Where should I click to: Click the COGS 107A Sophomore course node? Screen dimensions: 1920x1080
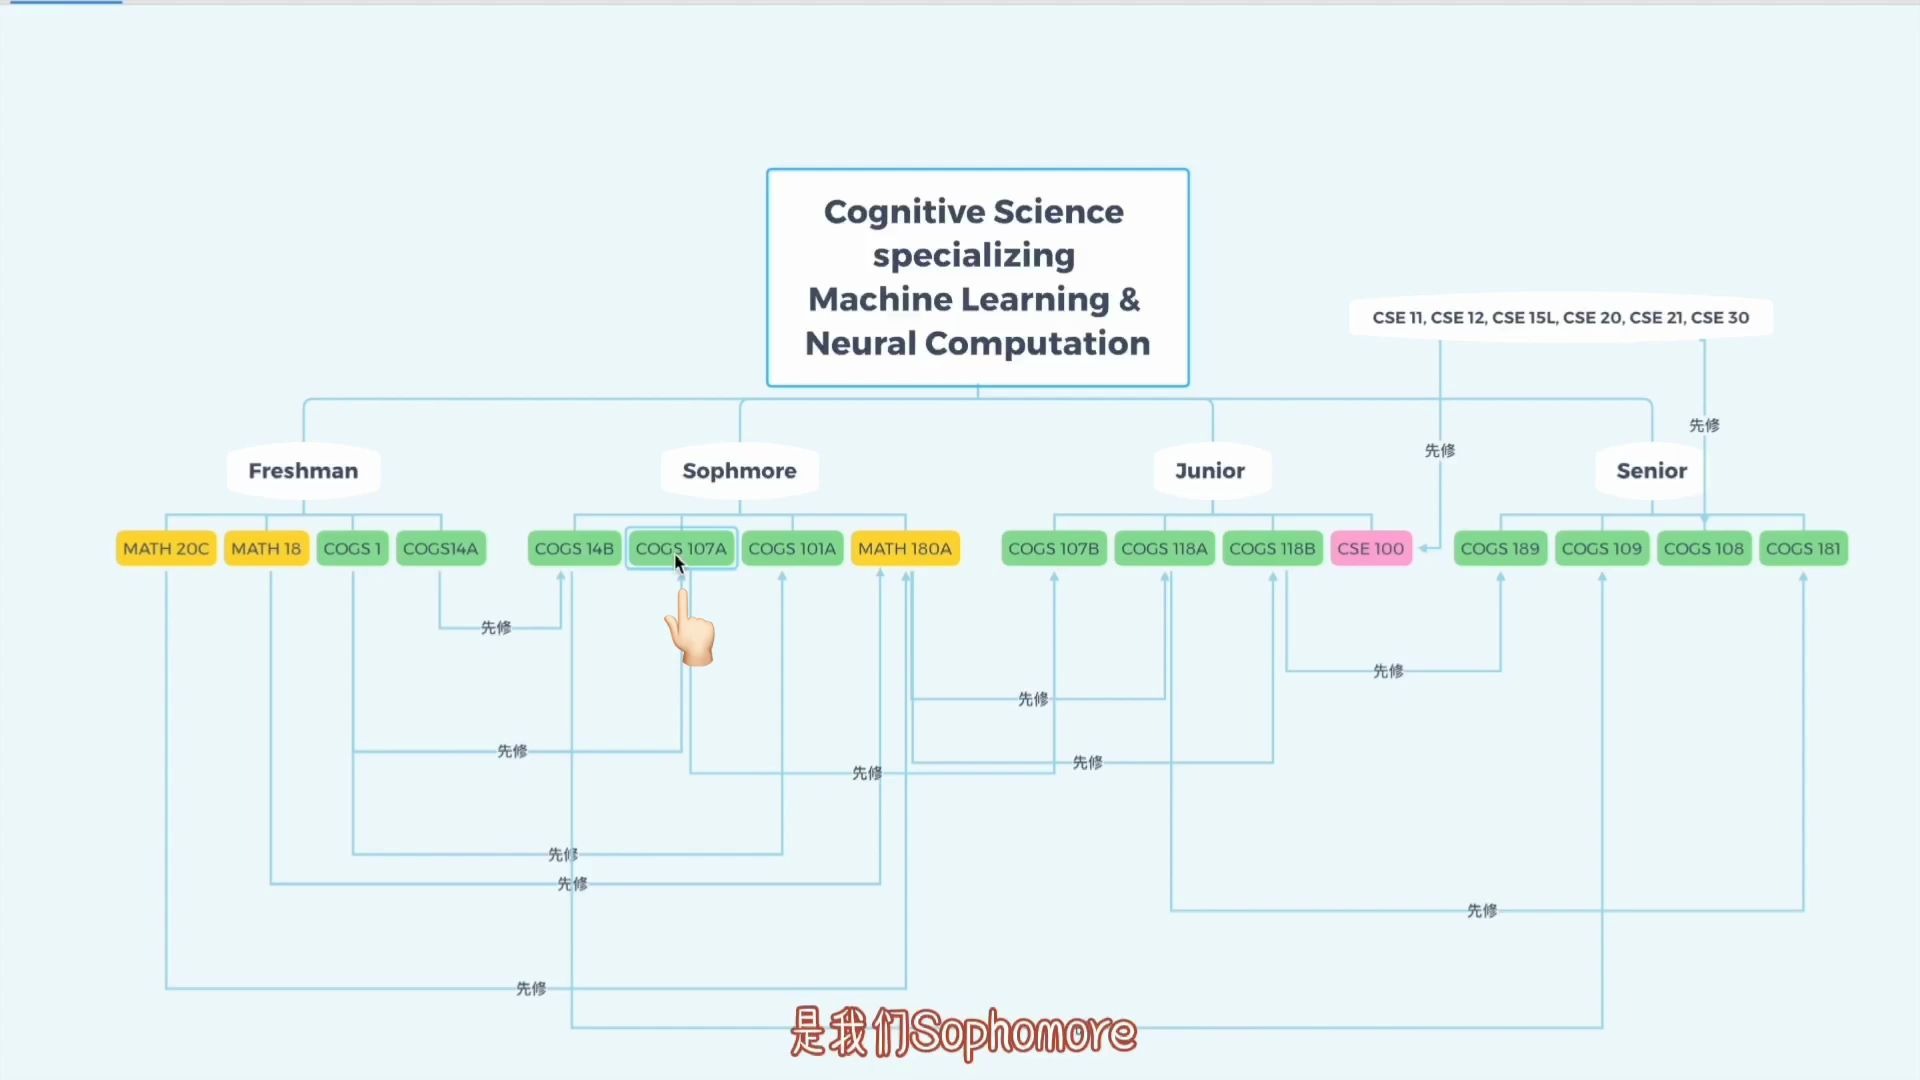[680, 549]
